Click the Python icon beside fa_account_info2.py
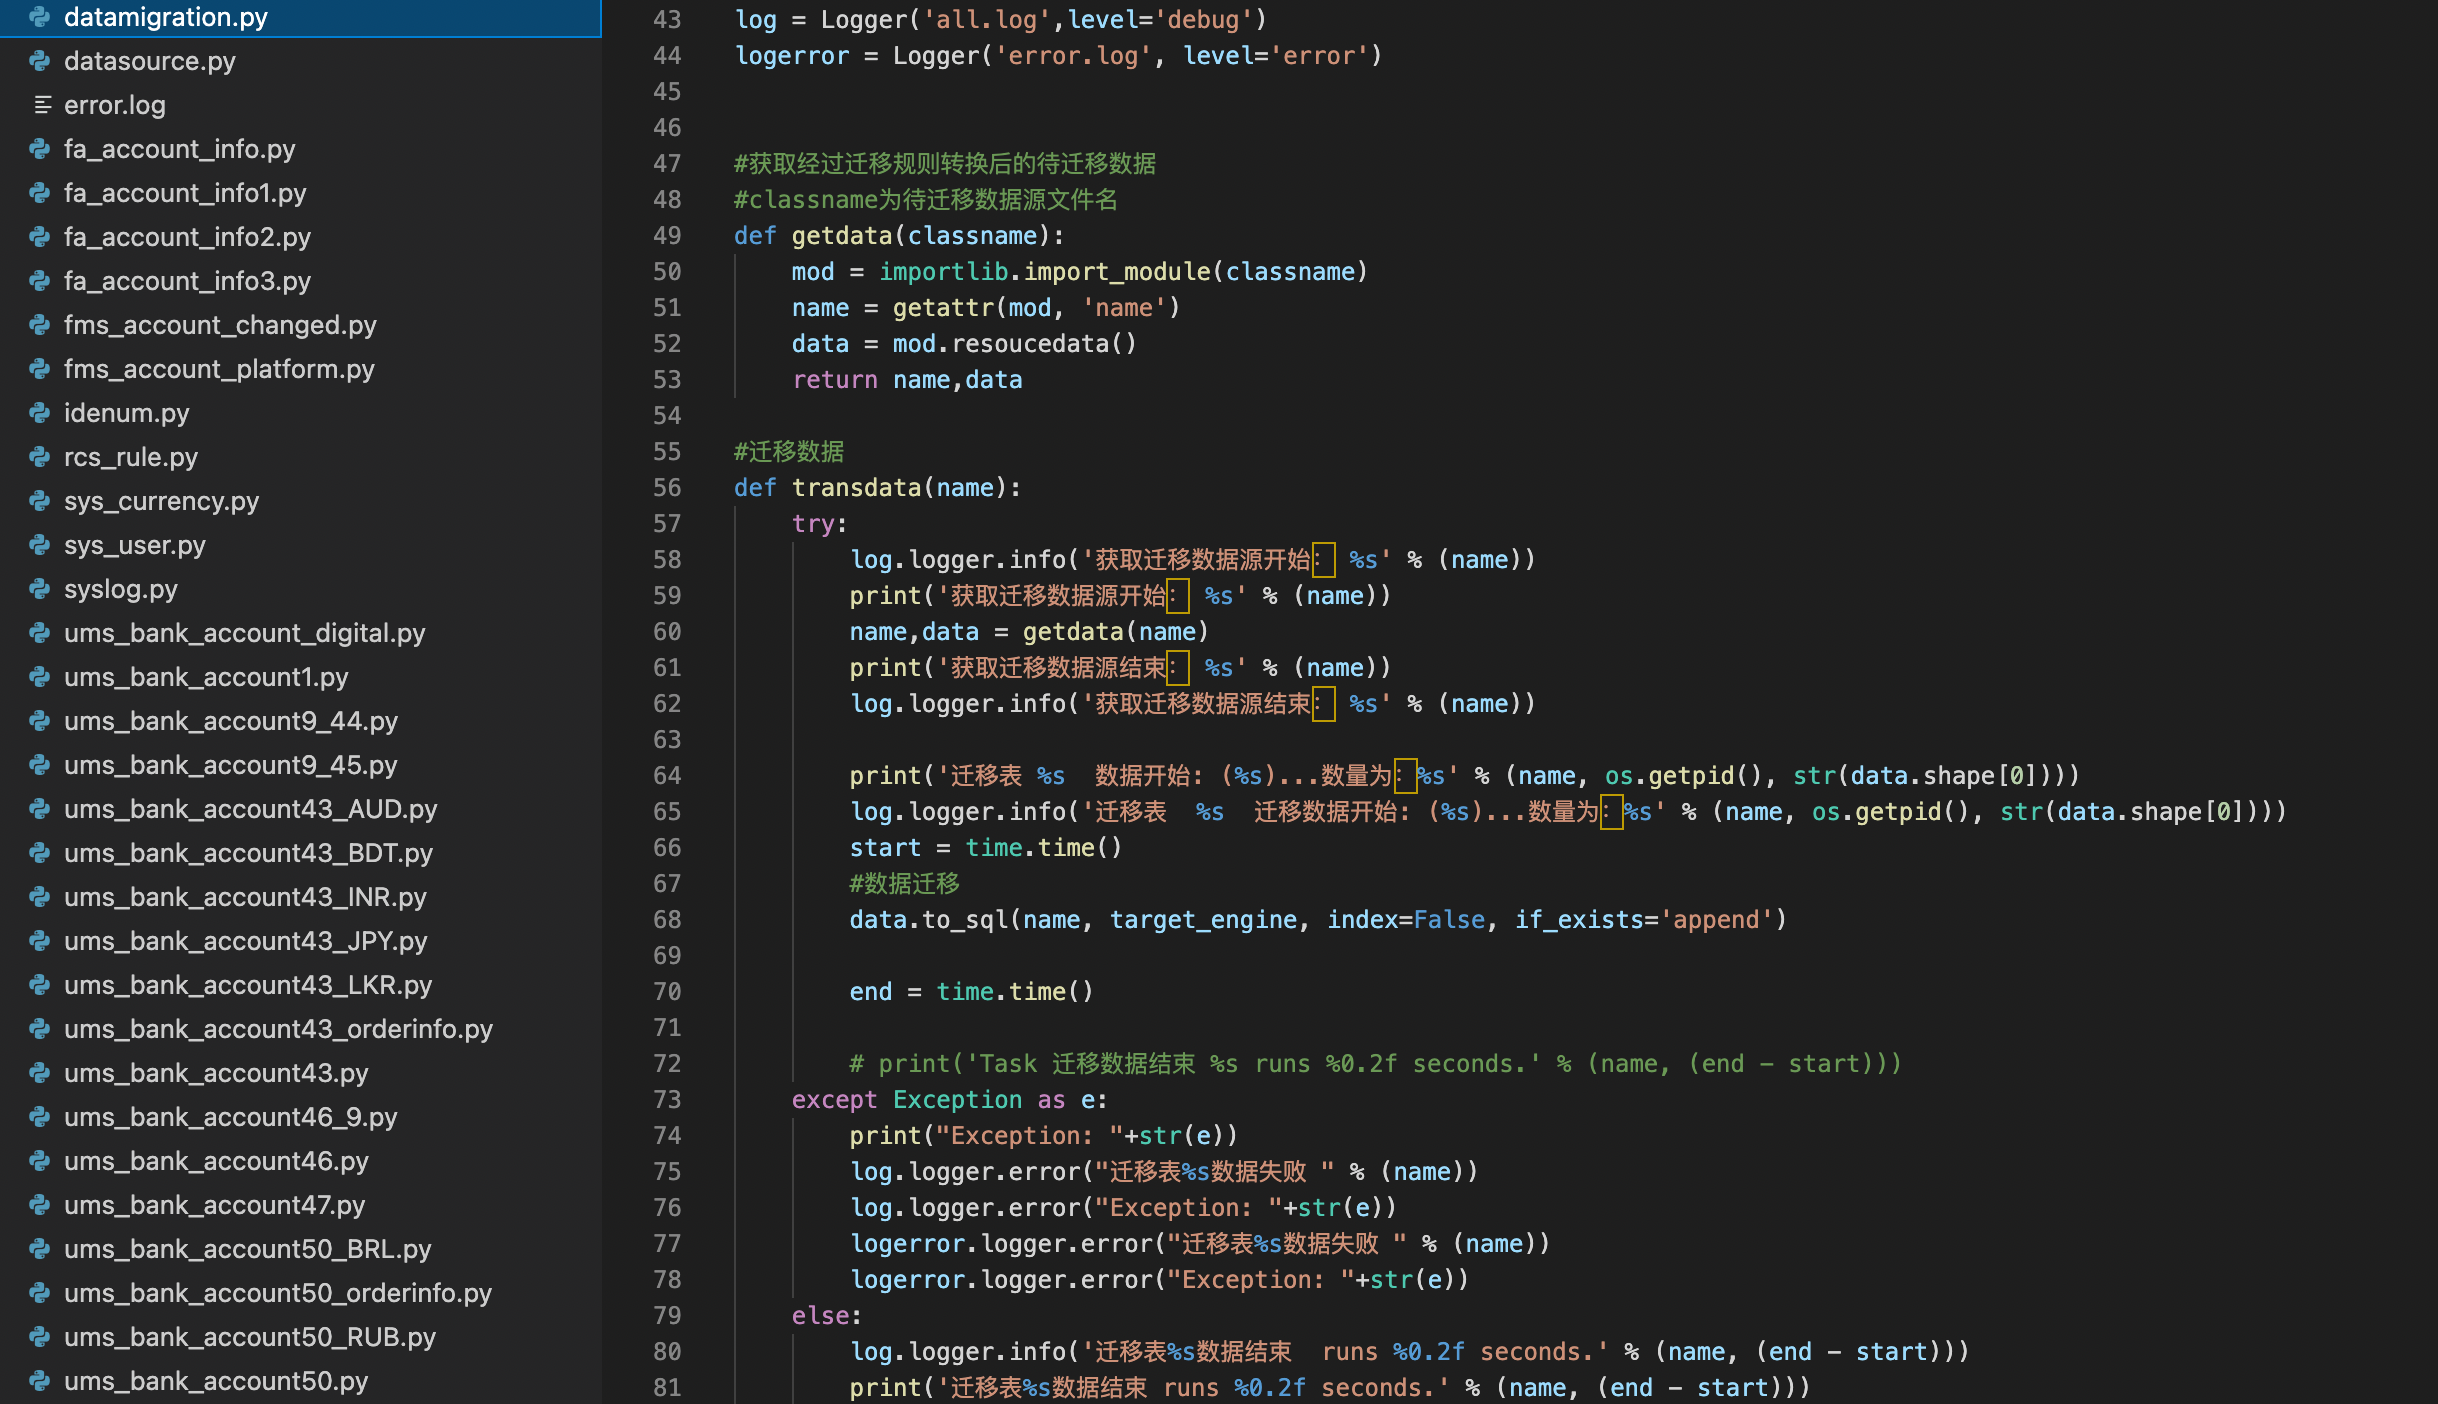 pos(40,237)
